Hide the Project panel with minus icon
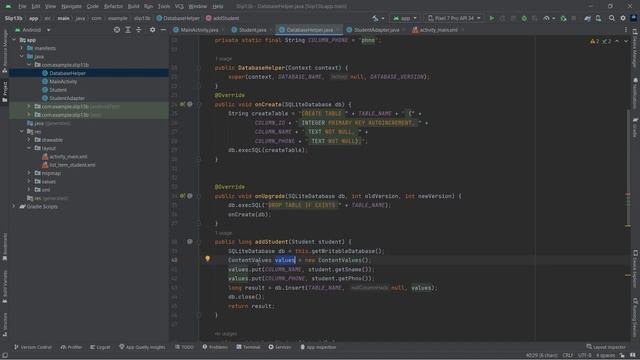The image size is (640, 360). [163, 30]
